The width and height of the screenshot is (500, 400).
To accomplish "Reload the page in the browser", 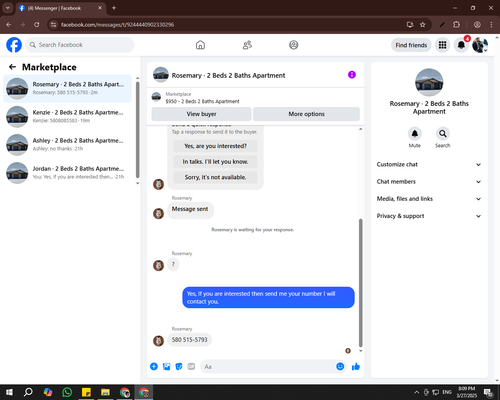I will pos(37,25).
